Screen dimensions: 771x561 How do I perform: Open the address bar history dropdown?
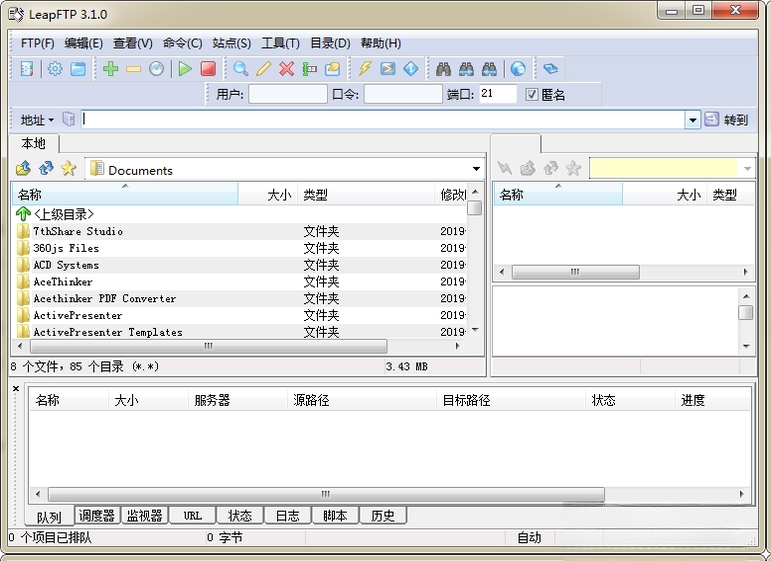click(692, 119)
